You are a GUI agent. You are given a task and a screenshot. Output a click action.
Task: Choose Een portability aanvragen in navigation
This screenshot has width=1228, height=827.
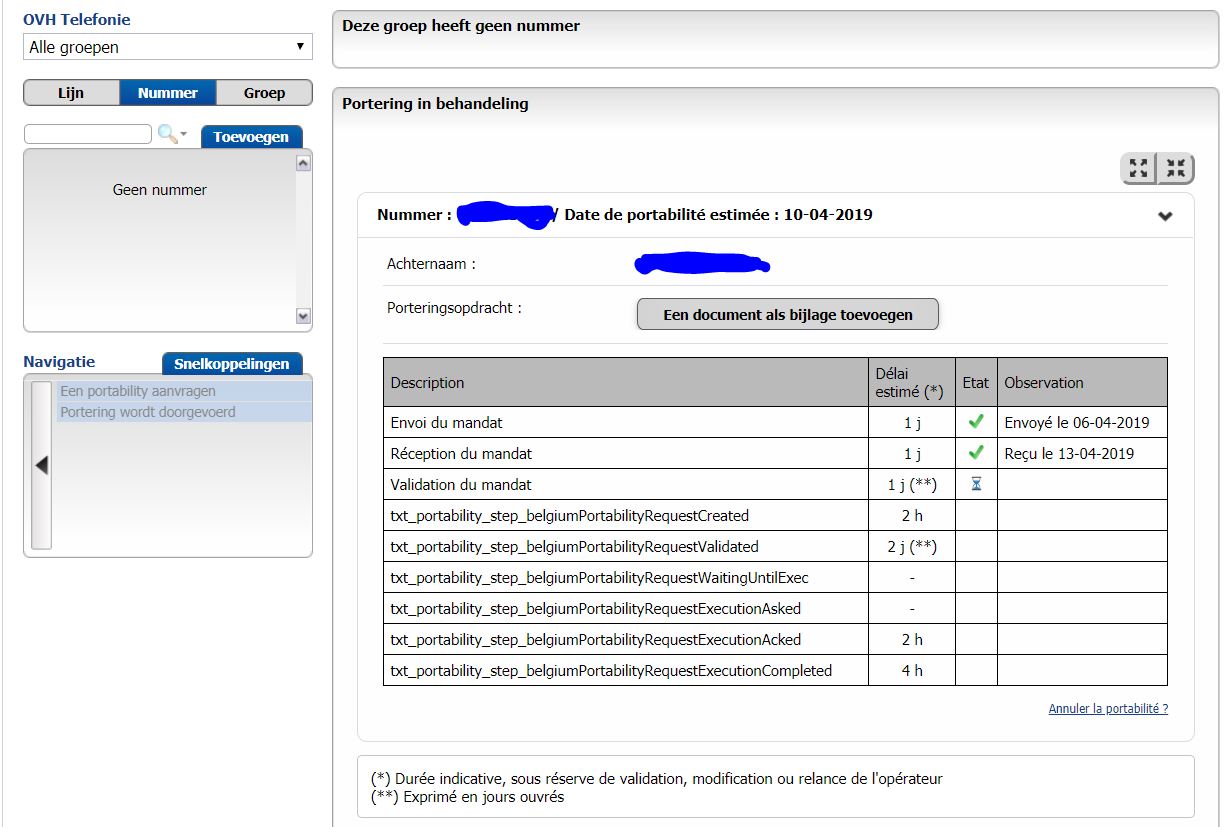138,391
